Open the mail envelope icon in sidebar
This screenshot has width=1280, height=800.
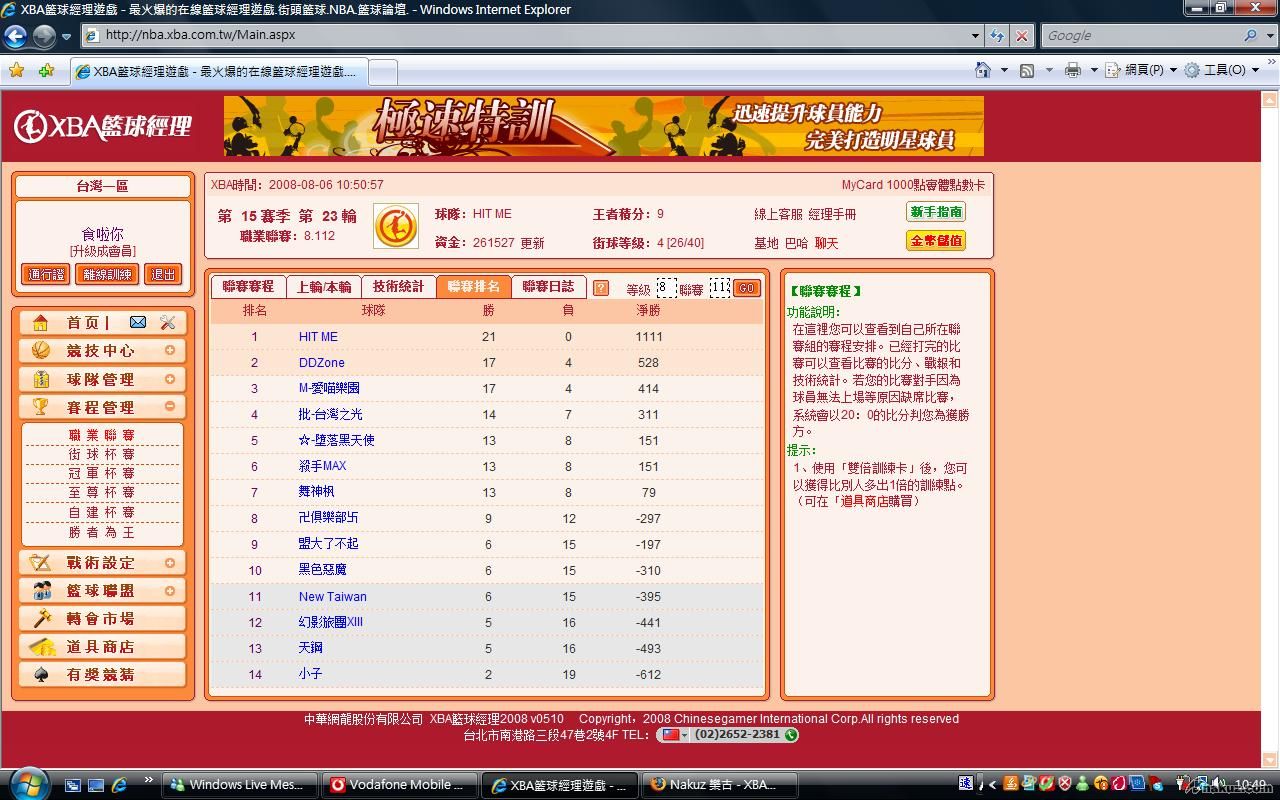pyautogui.click(x=138, y=322)
